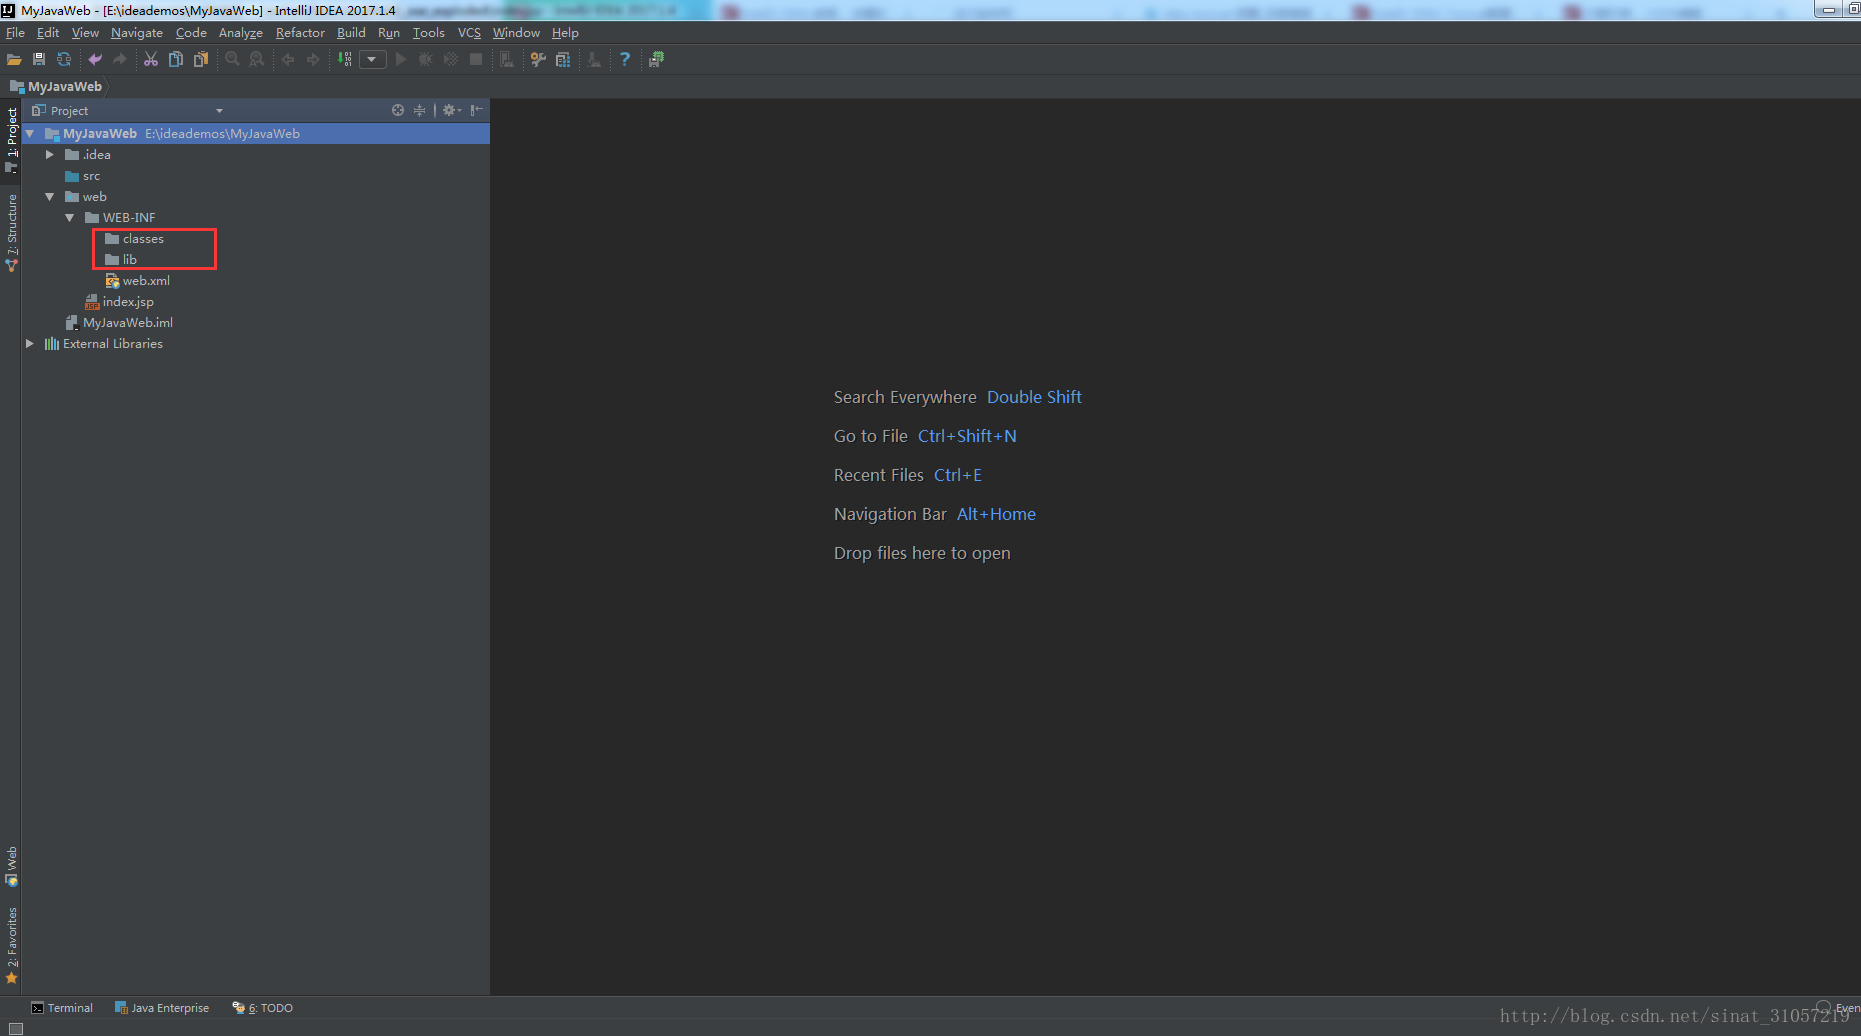Click the Find magnifier icon
This screenshot has width=1861, height=1036.
(232, 60)
